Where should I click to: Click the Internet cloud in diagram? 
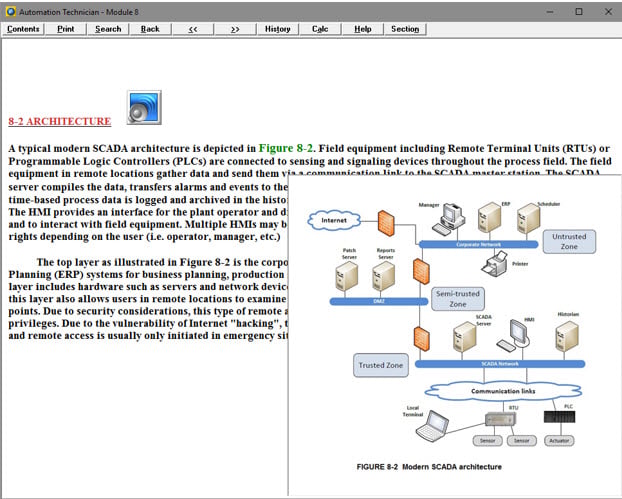point(340,219)
